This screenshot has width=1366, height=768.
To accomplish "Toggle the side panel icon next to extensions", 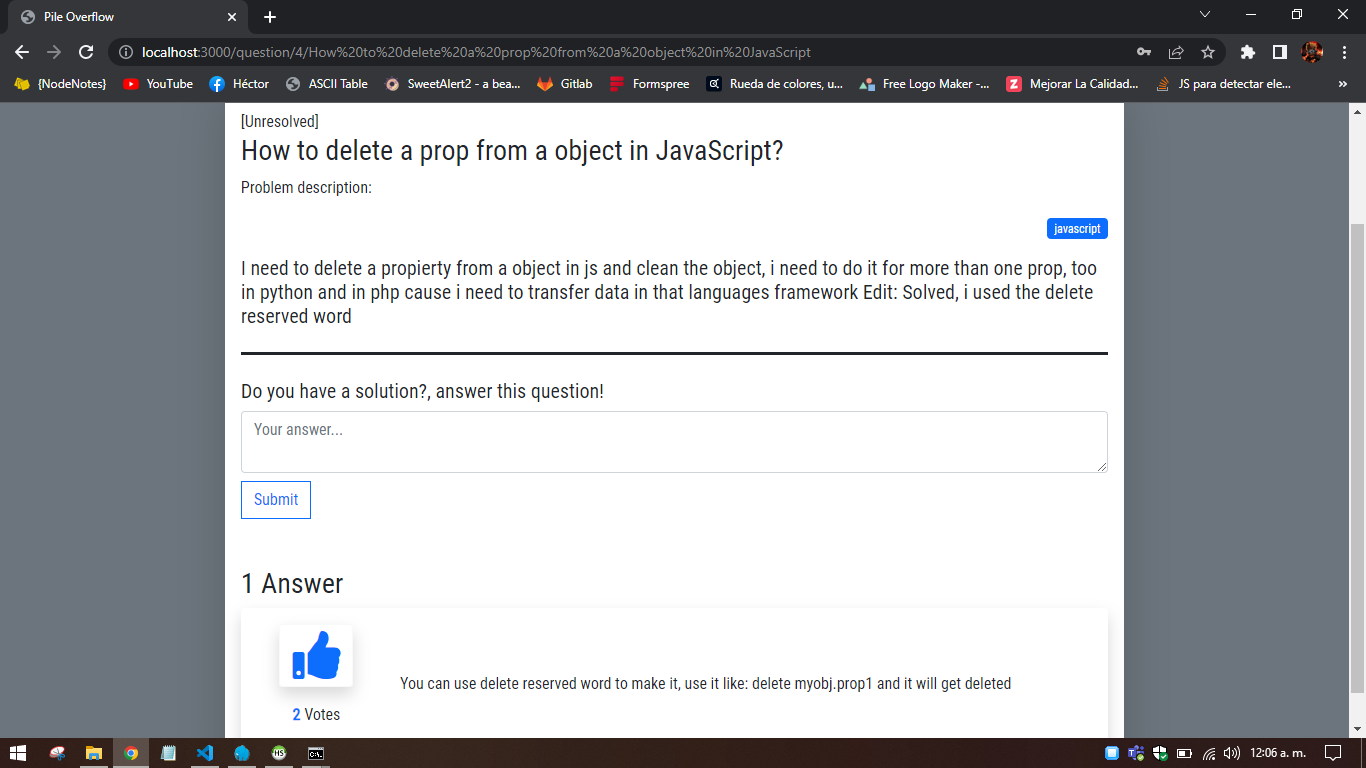I will [x=1280, y=52].
